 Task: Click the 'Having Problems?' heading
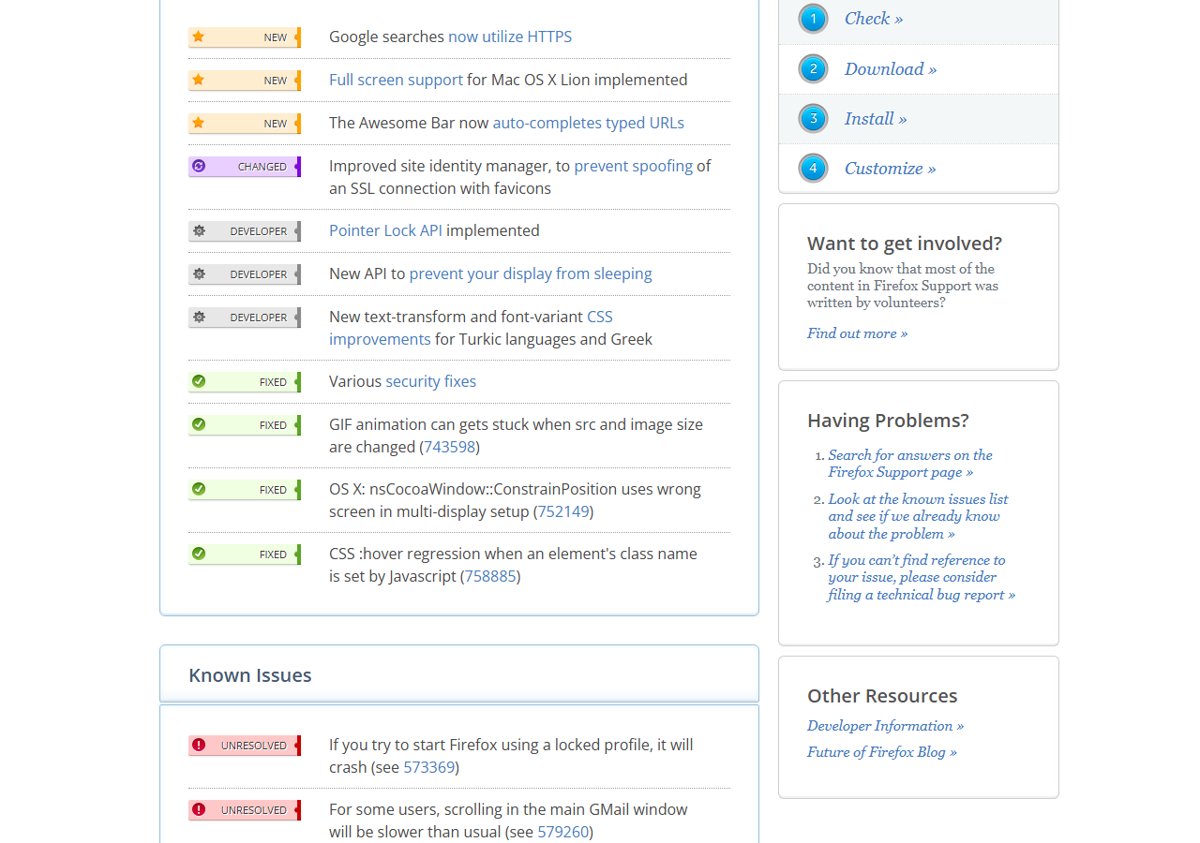[888, 421]
